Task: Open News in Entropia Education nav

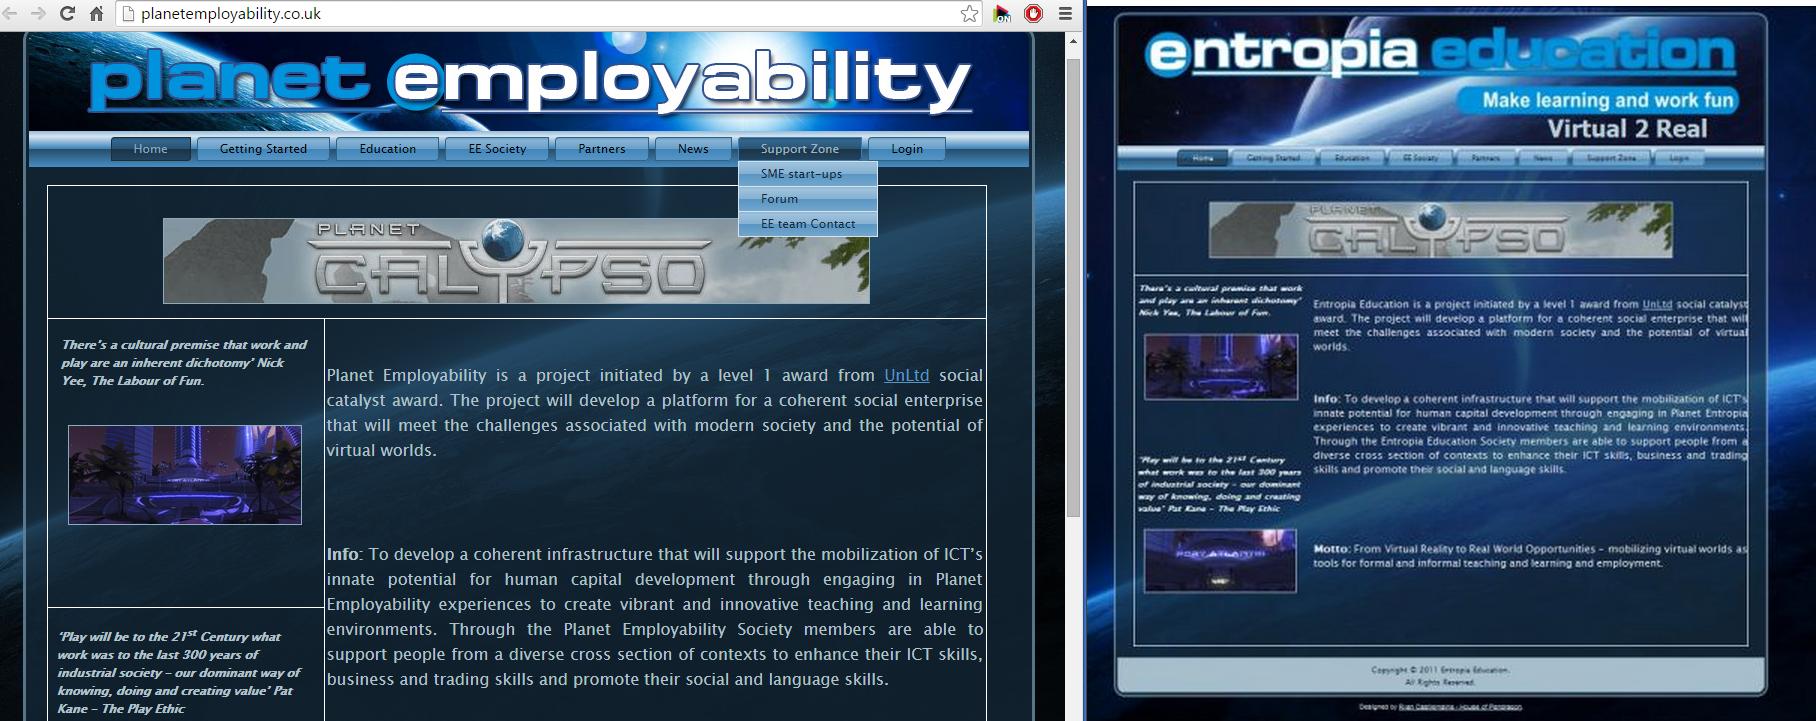Action: point(1543,158)
